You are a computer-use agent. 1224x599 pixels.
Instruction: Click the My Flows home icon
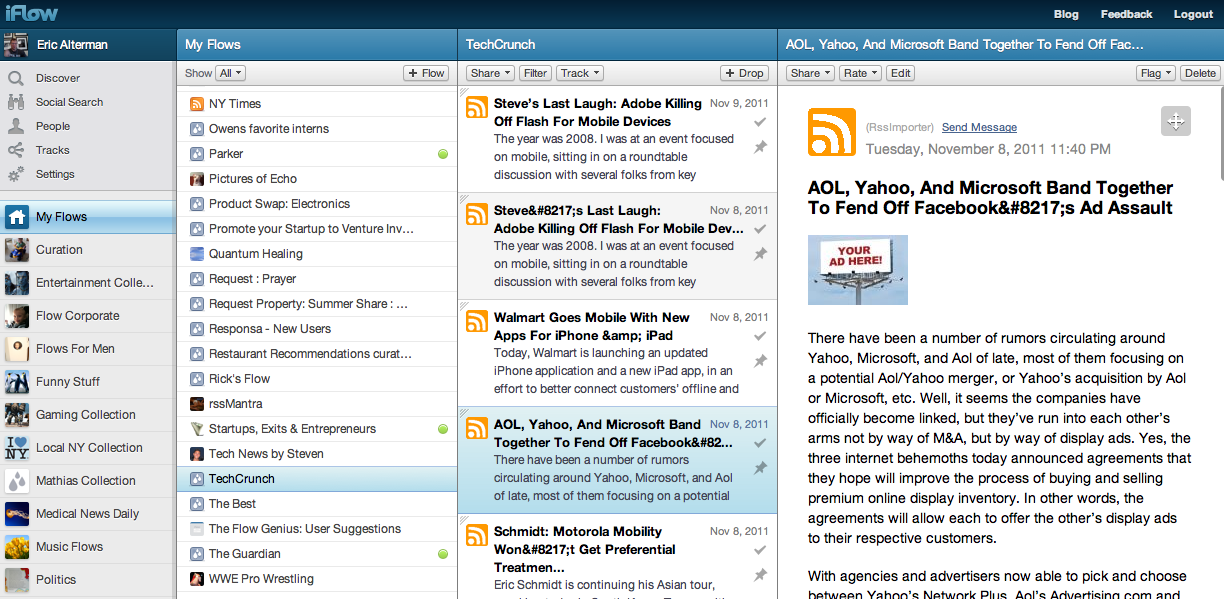(x=16, y=217)
